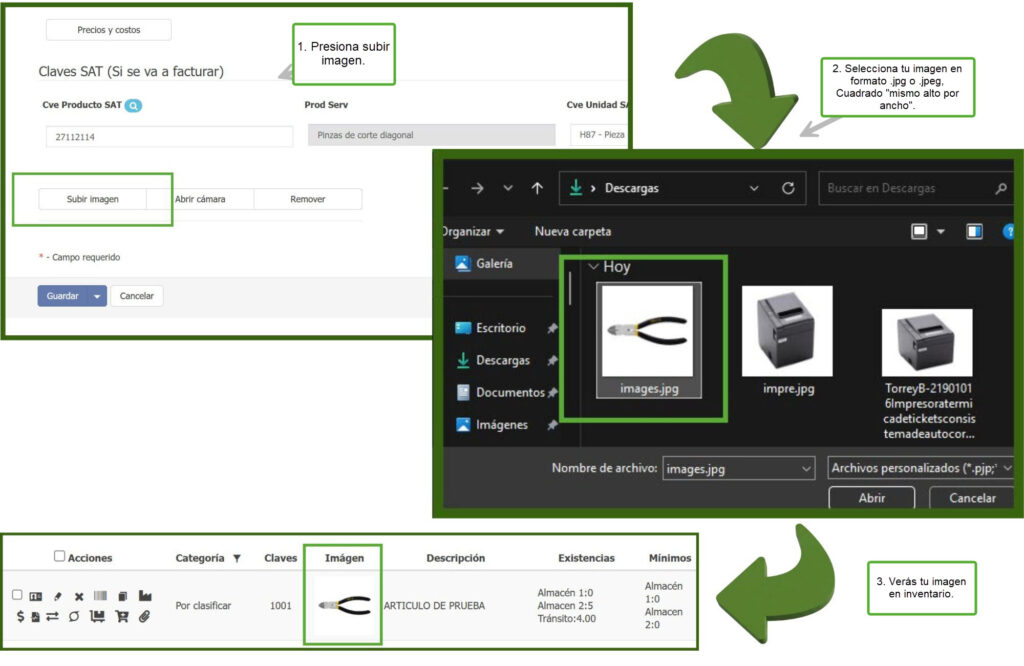Toggle the Acciones header checkbox
The width and height of the screenshot is (1024, 666).
click(x=59, y=556)
